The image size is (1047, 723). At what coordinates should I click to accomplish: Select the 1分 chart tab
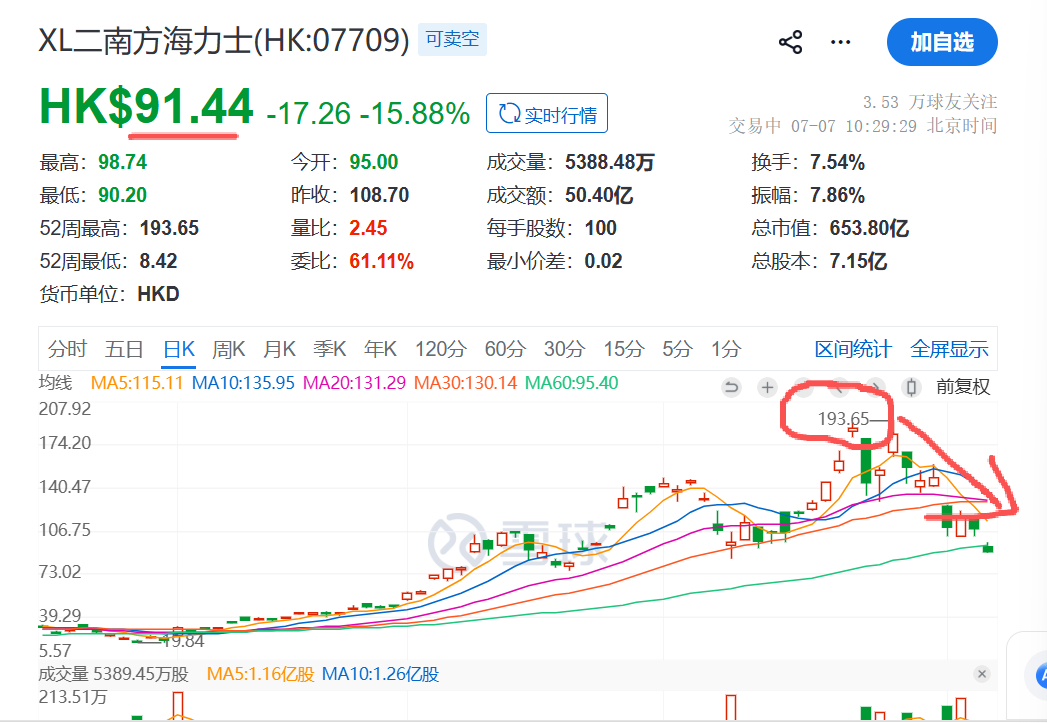pos(726,349)
